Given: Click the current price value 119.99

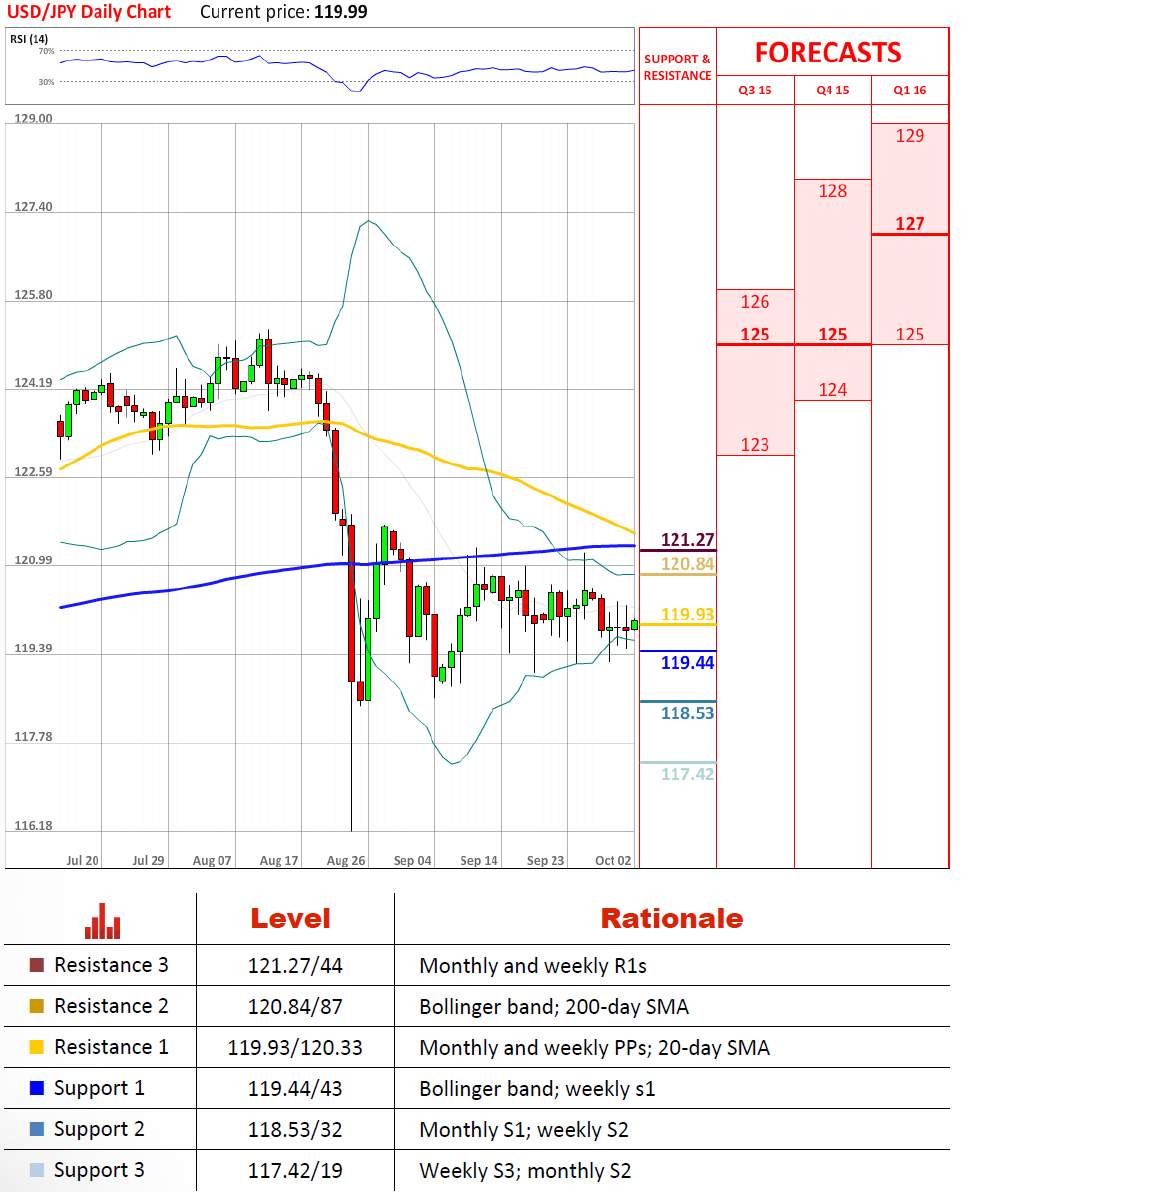Looking at the screenshot, I should coord(340,12).
